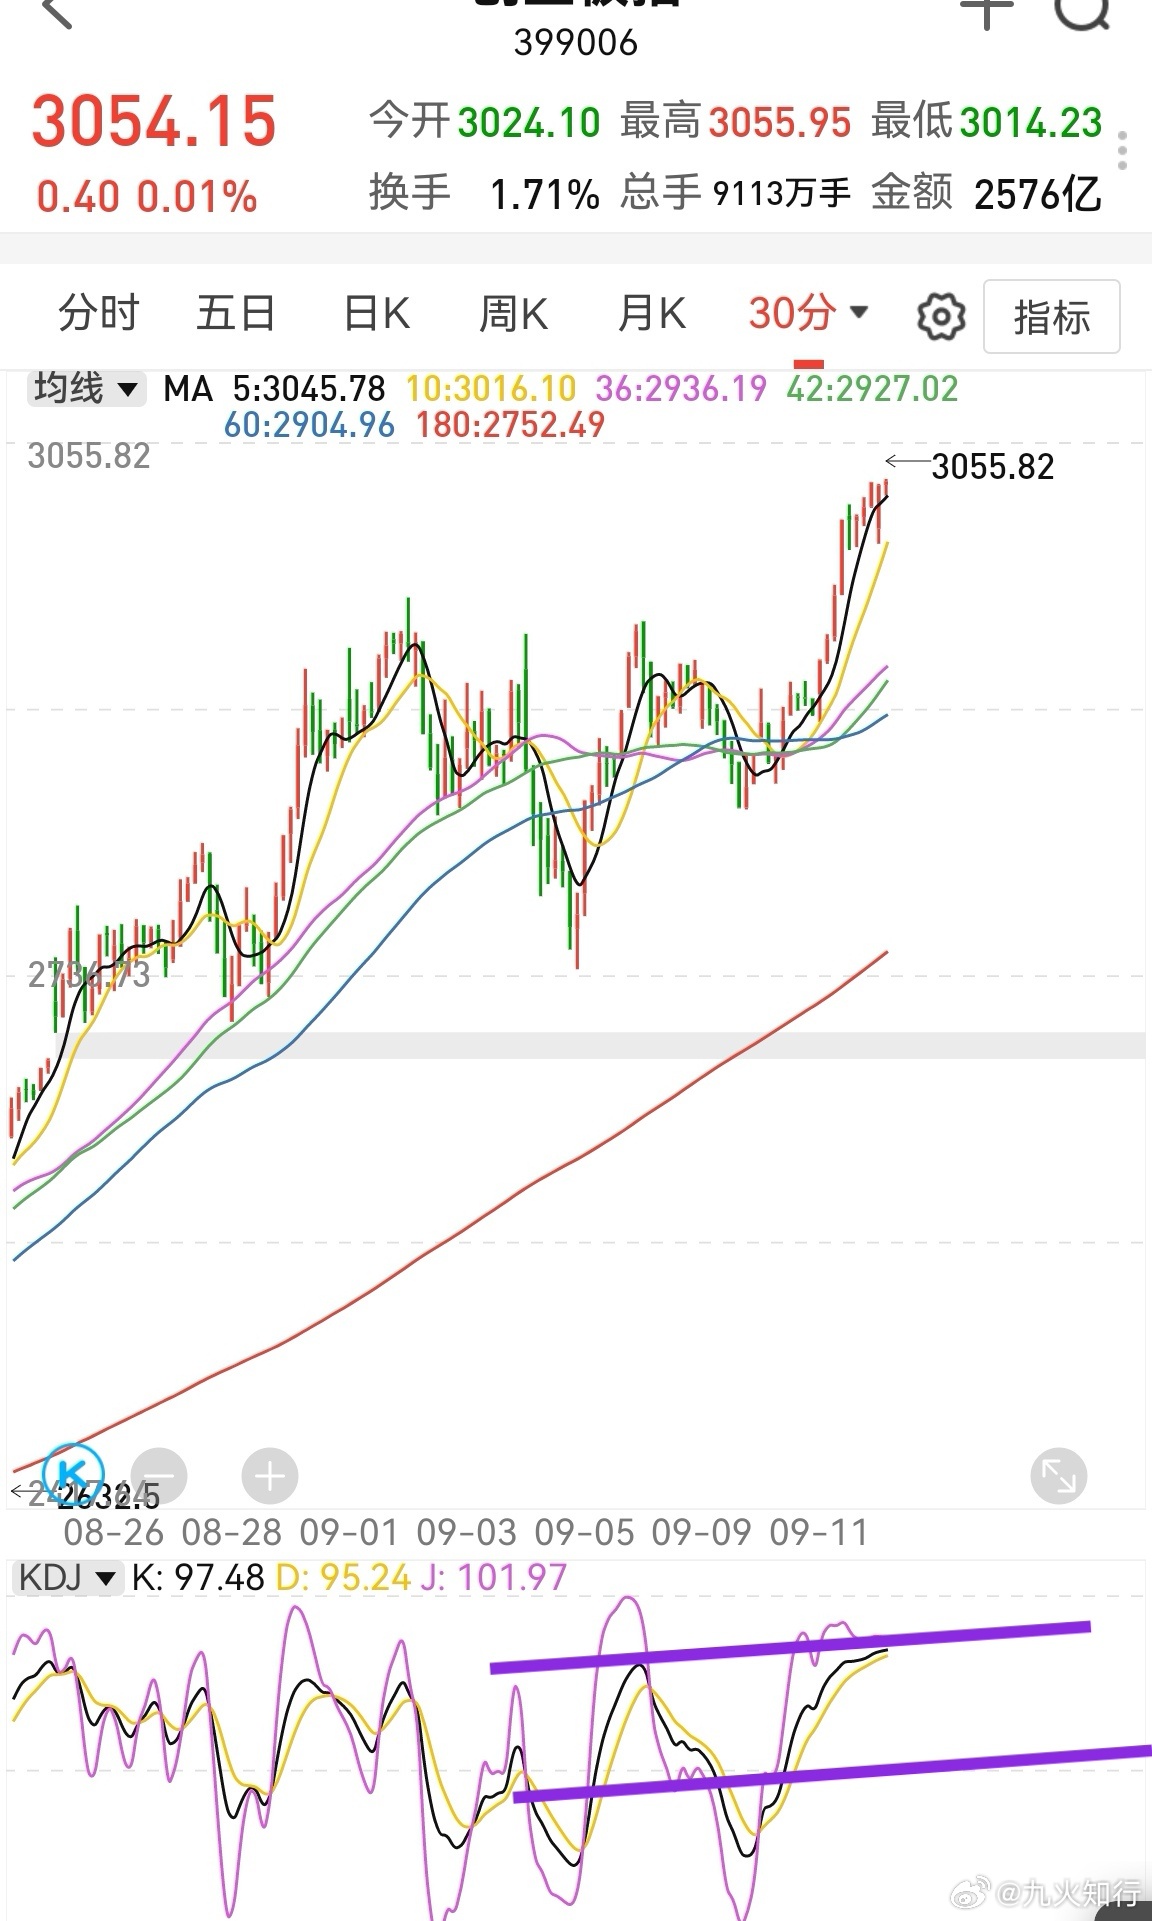Zoom out chart with minus icon
Viewport: 1152px width, 1921px height.
tap(160, 1475)
